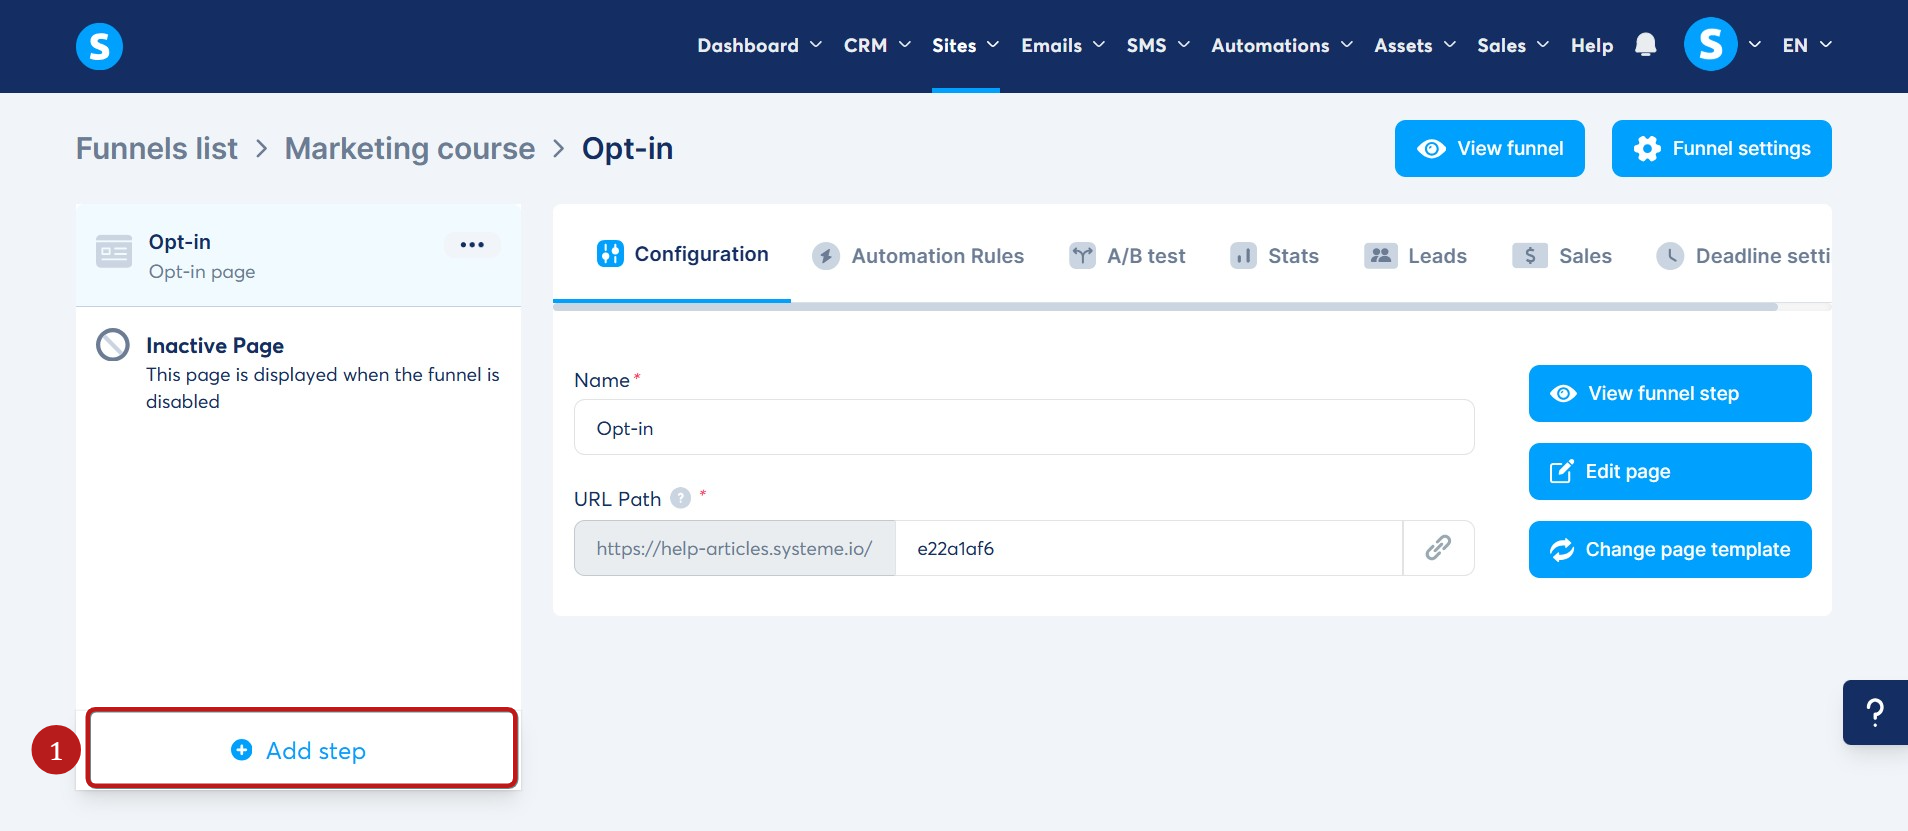Switch to the A/B test tab

1127,256
